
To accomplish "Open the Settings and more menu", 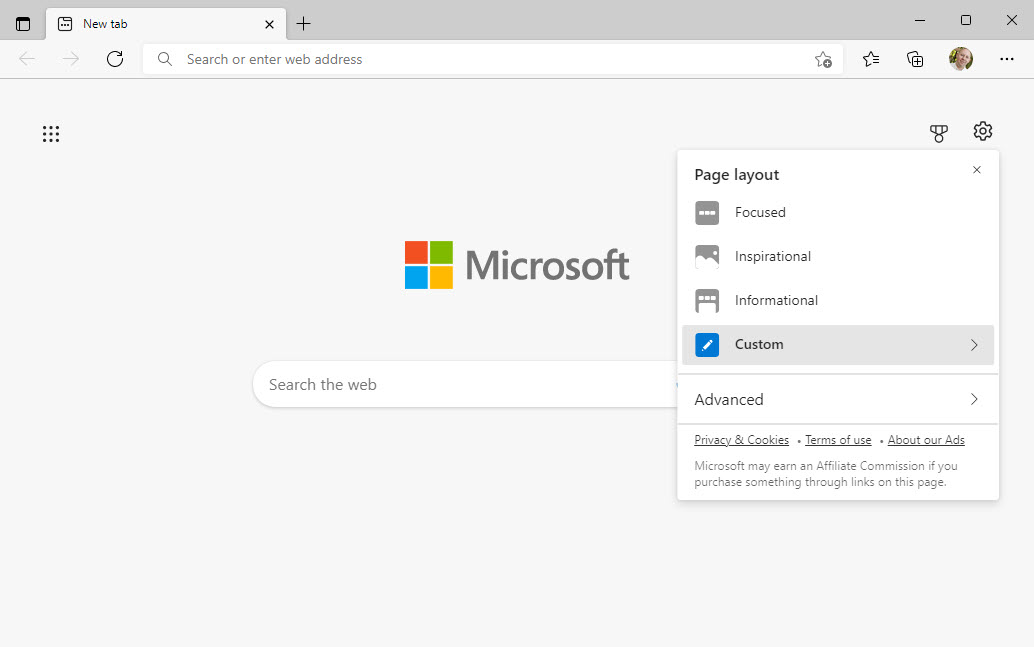I will 1007,59.
